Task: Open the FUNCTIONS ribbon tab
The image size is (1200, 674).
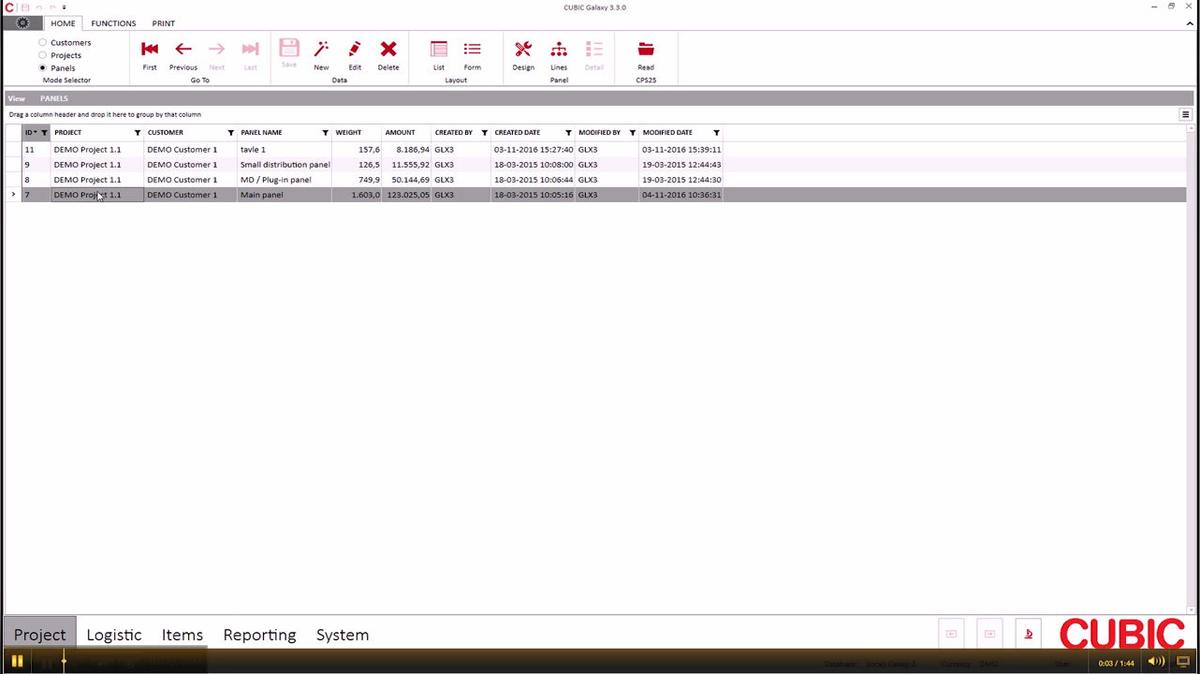Action: click(113, 23)
